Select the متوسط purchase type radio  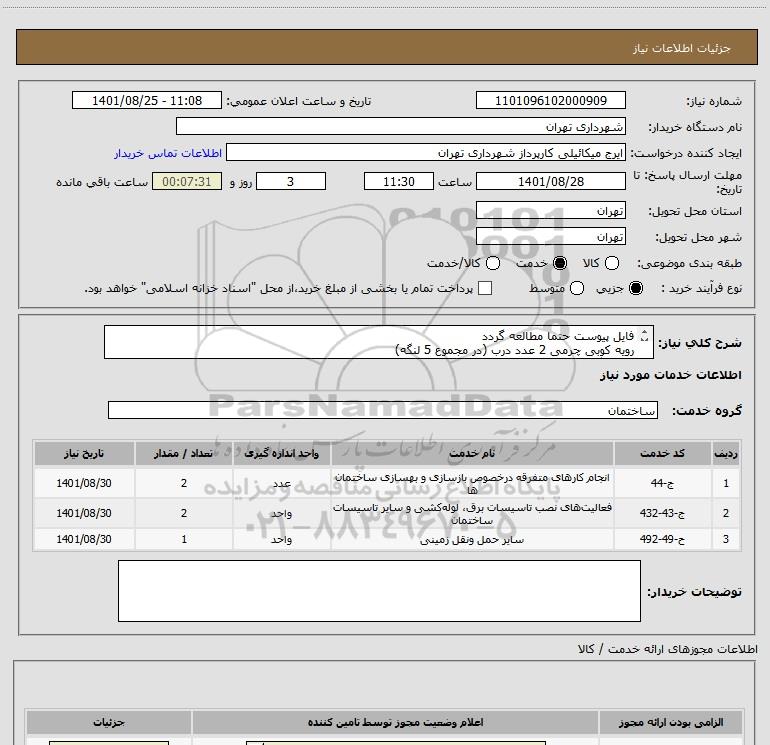pyautogui.click(x=577, y=288)
